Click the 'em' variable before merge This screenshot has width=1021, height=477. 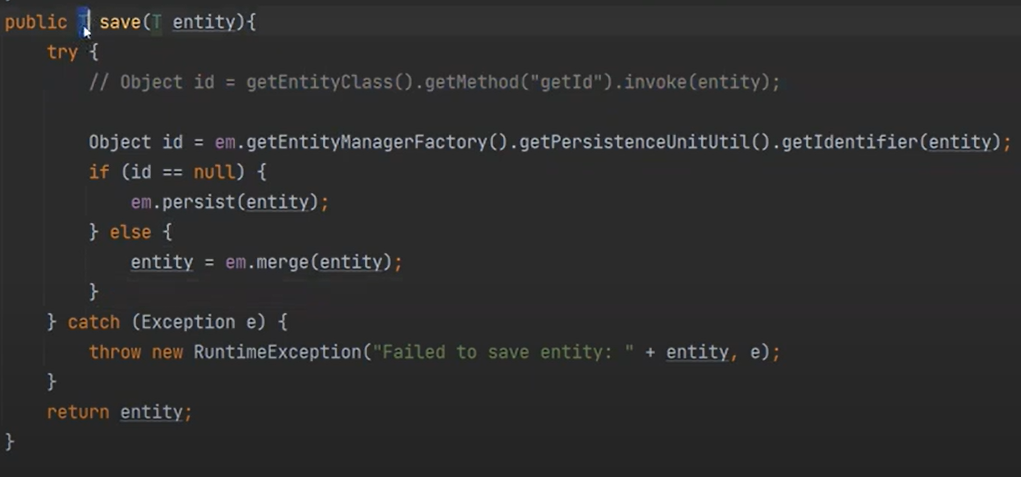point(235,262)
